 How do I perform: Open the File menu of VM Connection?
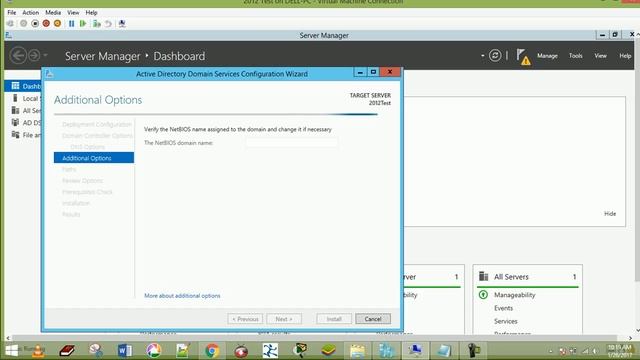coord(11,13)
